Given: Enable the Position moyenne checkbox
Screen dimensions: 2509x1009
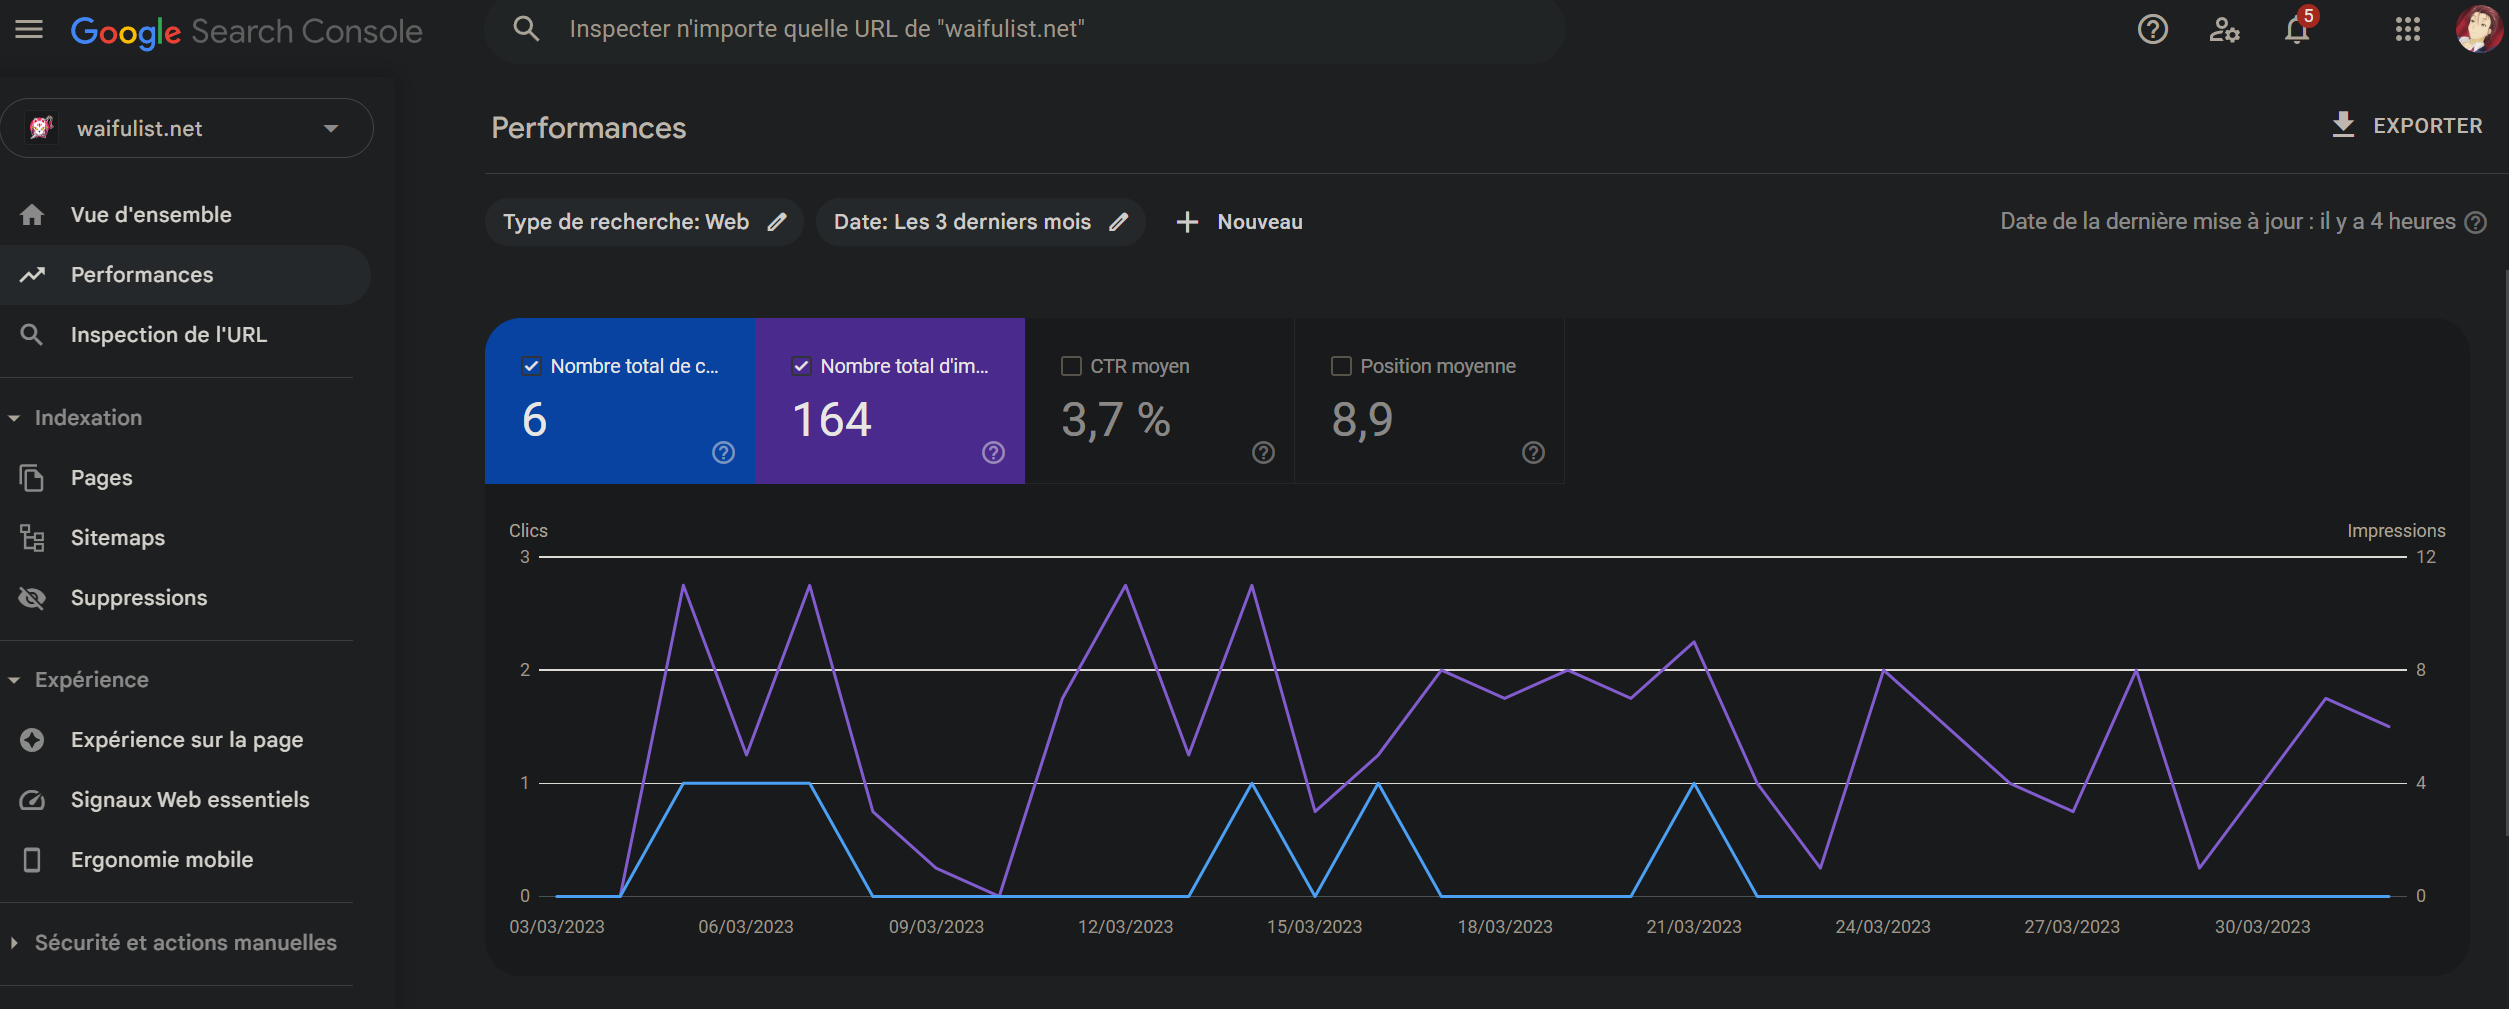Looking at the screenshot, I should pos(1341,366).
